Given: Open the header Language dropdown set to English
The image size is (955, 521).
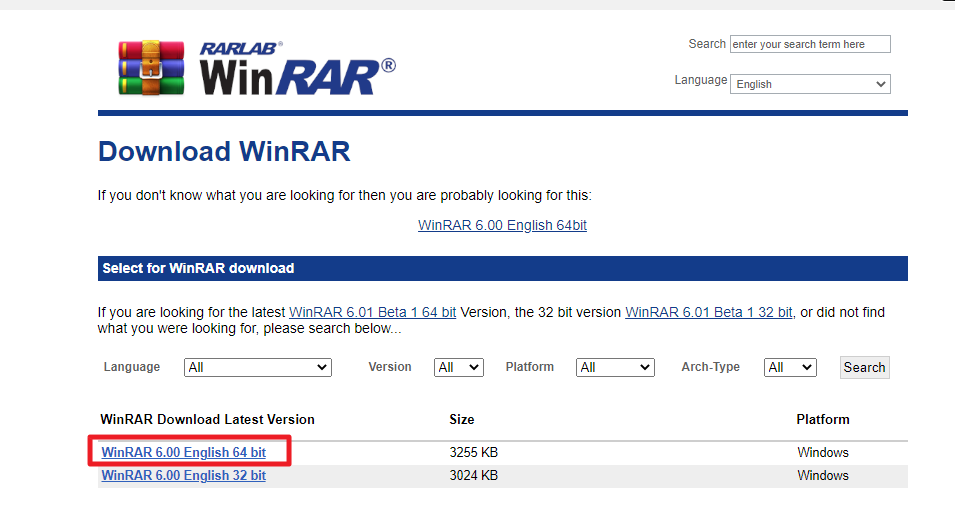Looking at the screenshot, I should (810, 84).
